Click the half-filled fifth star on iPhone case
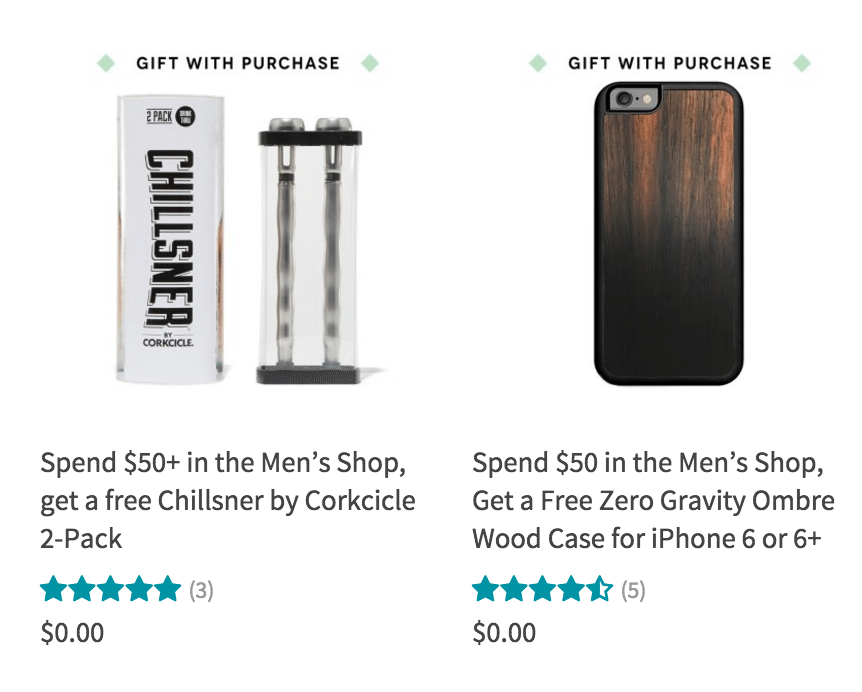 coord(599,589)
